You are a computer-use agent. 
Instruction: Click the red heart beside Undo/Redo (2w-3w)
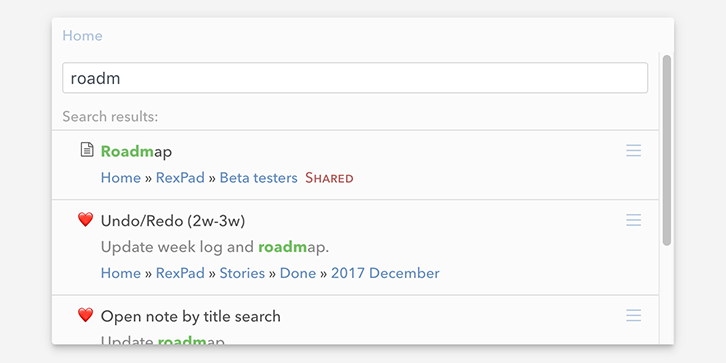(x=86, y=219)
